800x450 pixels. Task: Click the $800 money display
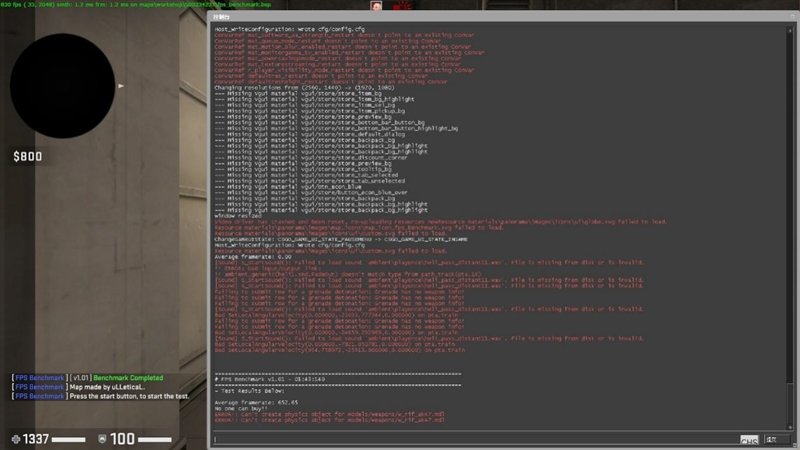(x=28, y=157)
